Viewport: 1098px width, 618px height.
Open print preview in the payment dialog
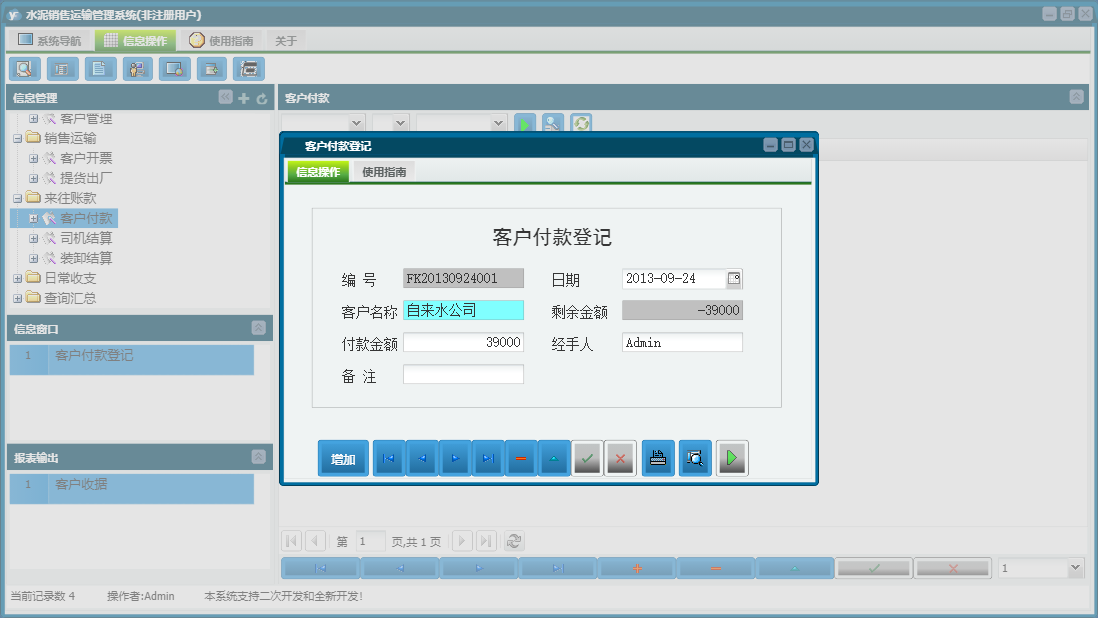coord(694,457)
